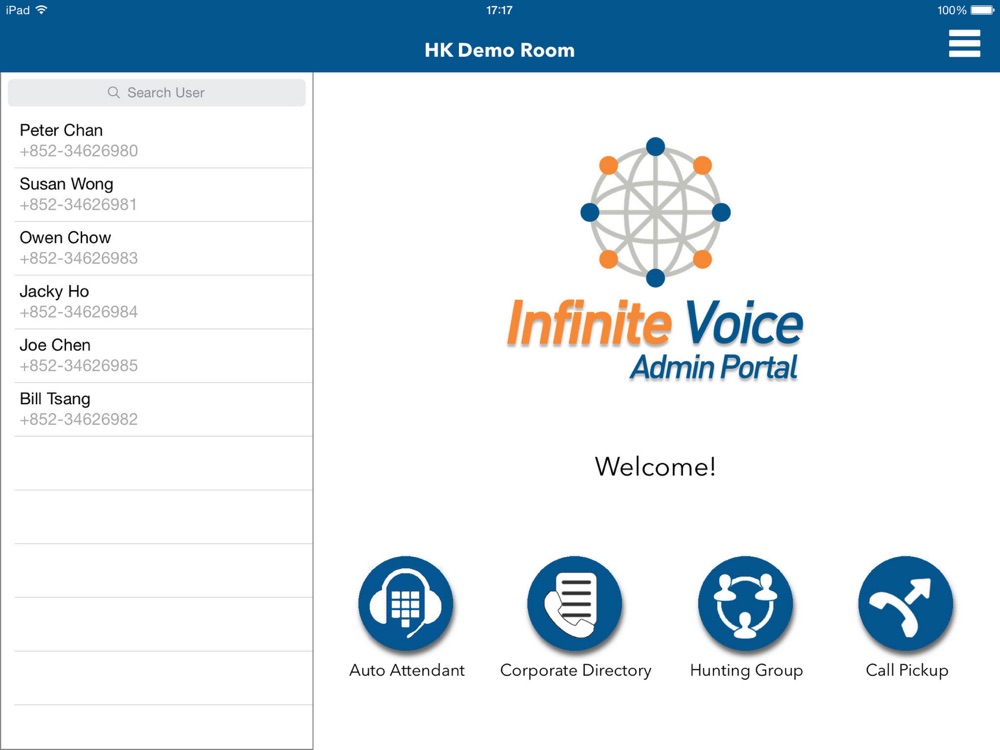The width and height of the screenshot is (1000, 750).
Task: Click phone number +852-34626982
Action: pyautogui.click(x=78, y=419)
